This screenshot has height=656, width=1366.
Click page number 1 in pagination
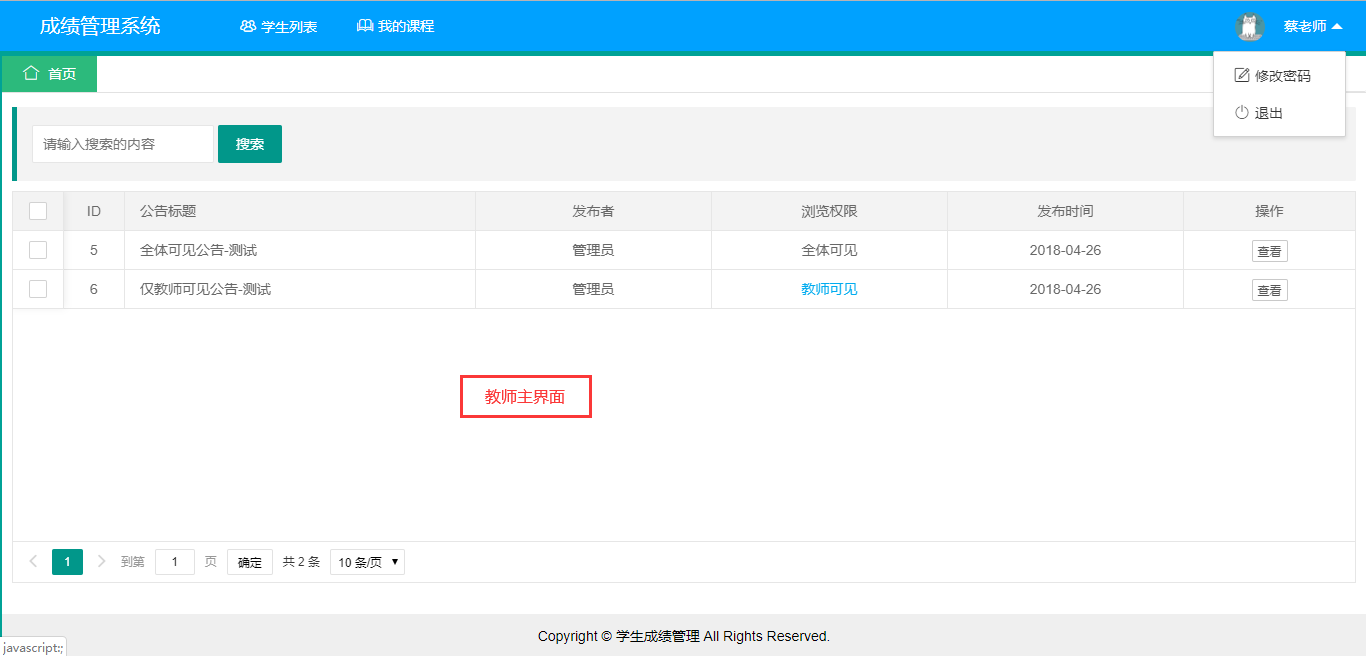pos(67,562)
